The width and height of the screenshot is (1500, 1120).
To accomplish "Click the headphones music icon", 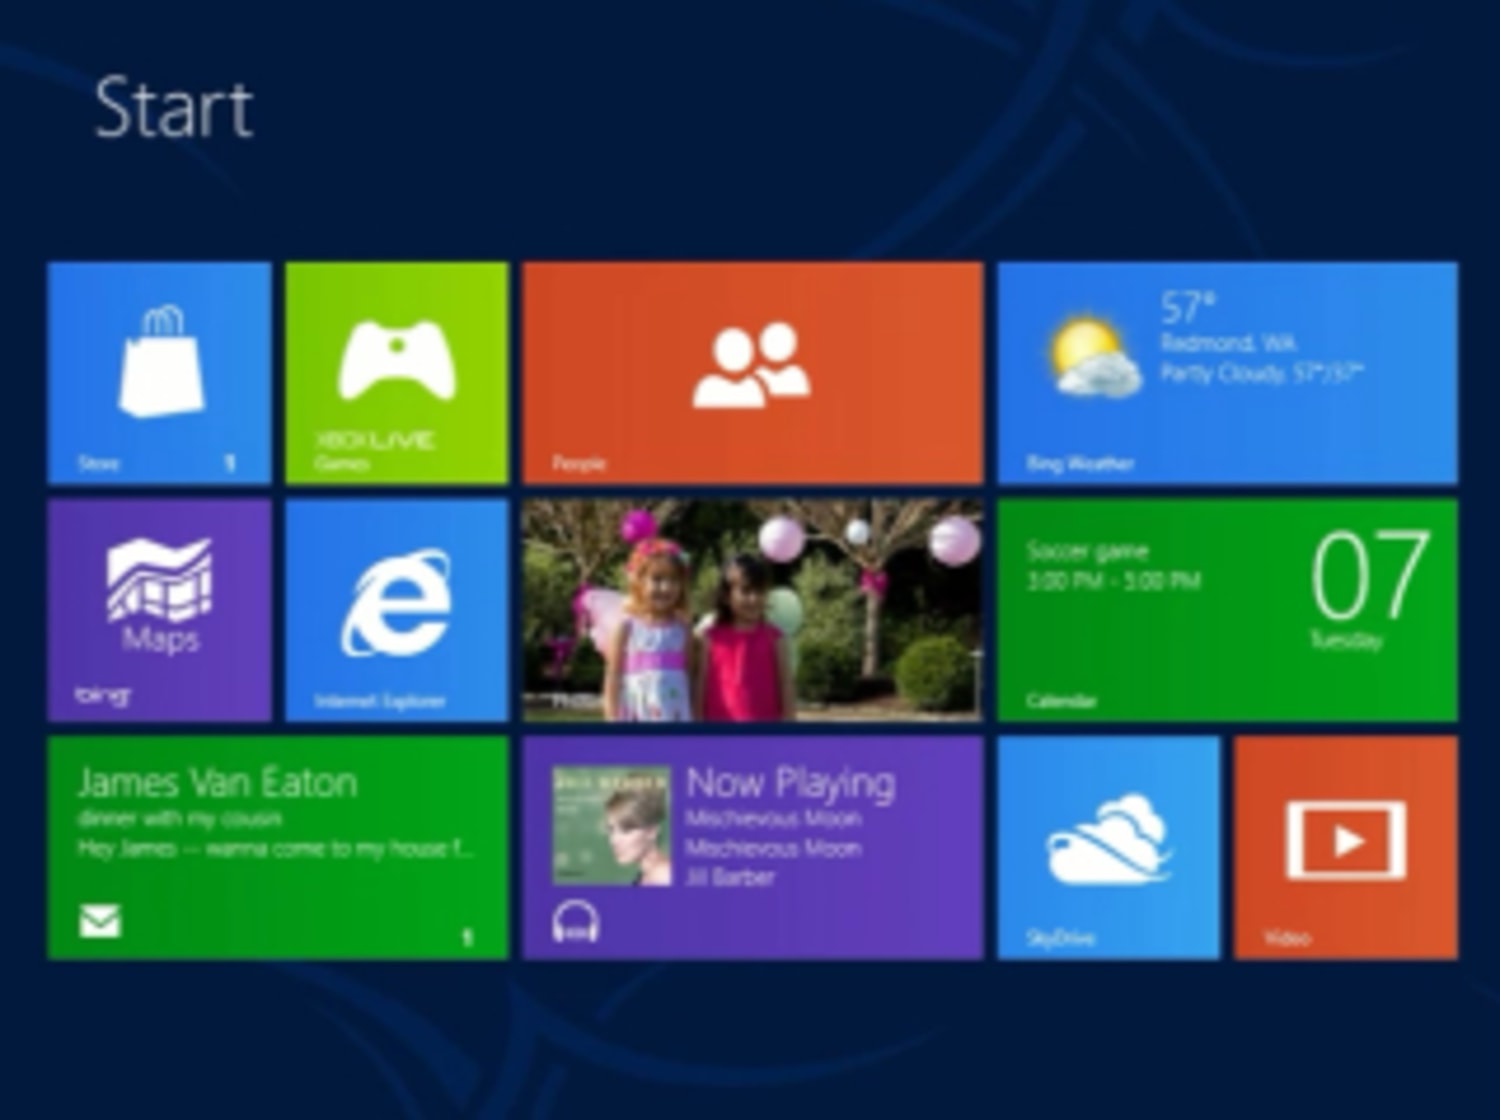I will pos(576,922).
